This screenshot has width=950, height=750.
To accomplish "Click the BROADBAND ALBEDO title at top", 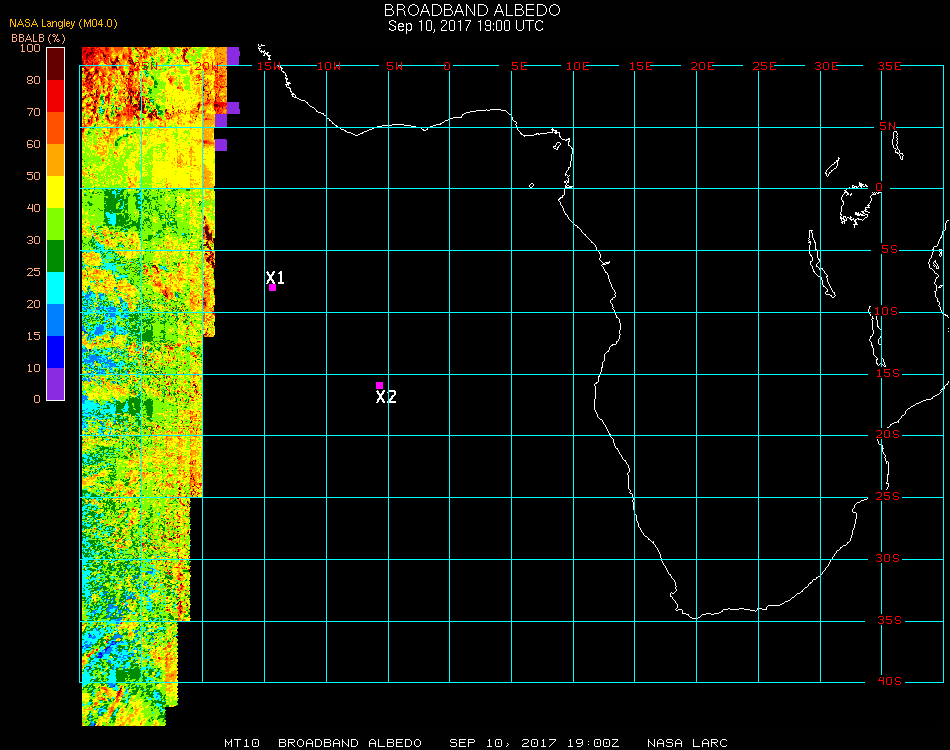I will click(465, 10).
